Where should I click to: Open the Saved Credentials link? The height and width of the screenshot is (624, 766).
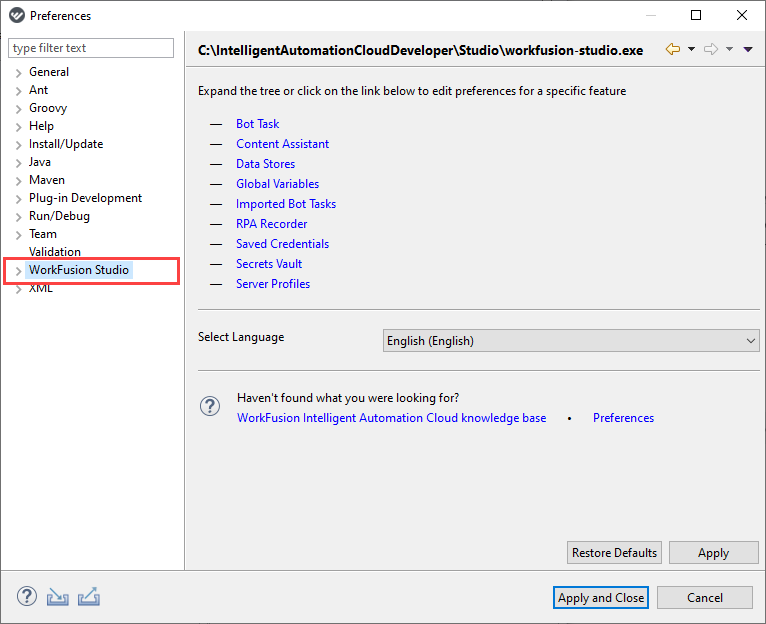coord(282,244)
